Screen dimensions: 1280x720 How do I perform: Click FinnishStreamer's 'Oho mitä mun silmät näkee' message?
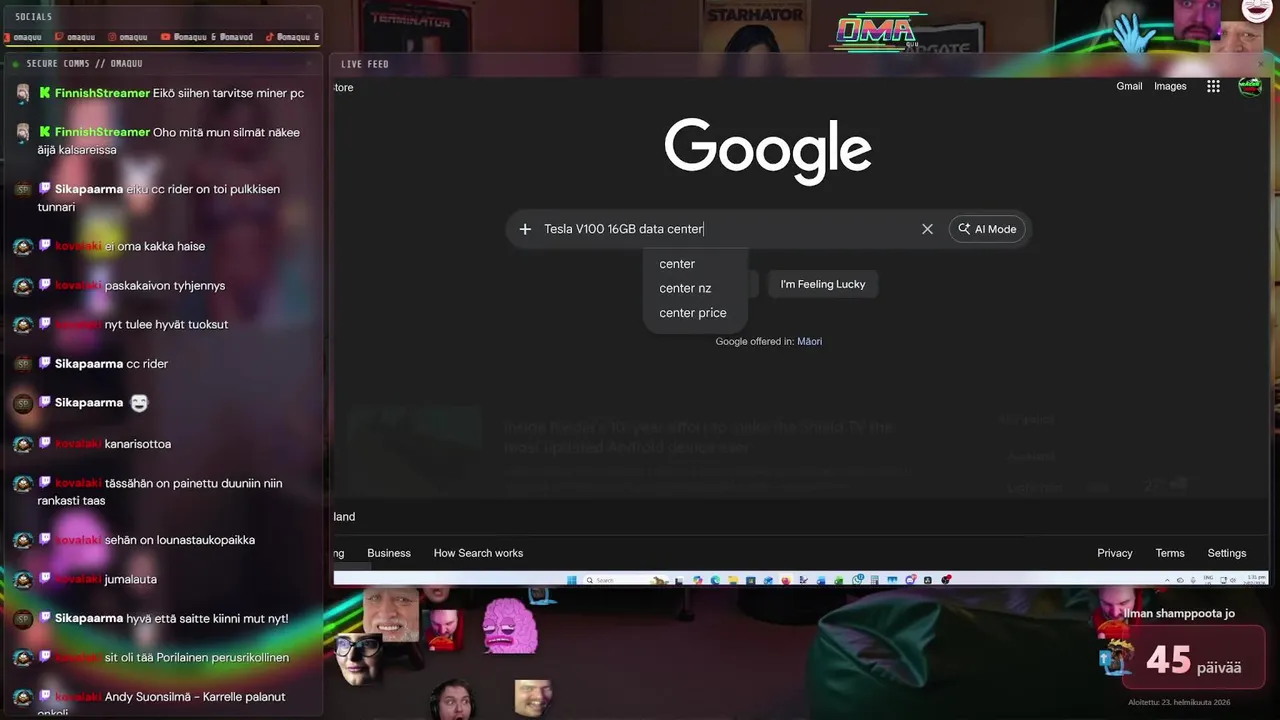click(x=169, y=141)
